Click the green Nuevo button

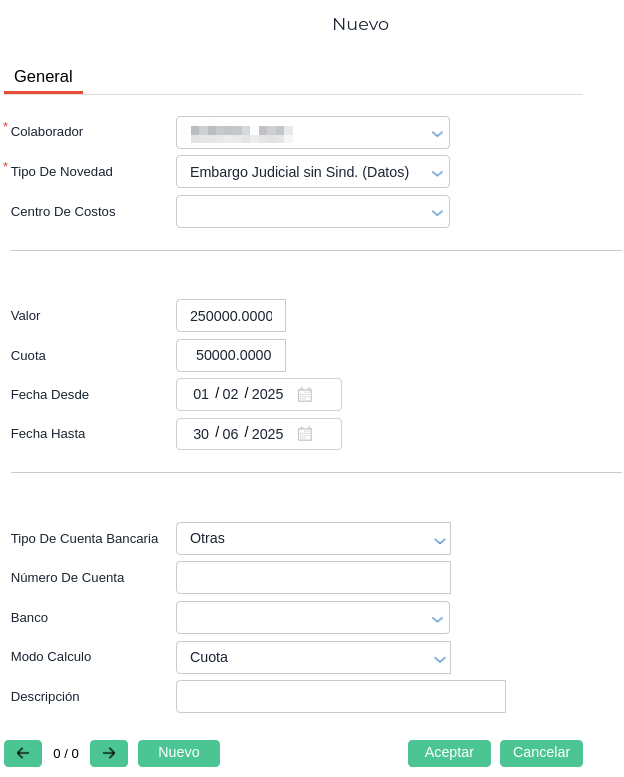pos(179,753)
